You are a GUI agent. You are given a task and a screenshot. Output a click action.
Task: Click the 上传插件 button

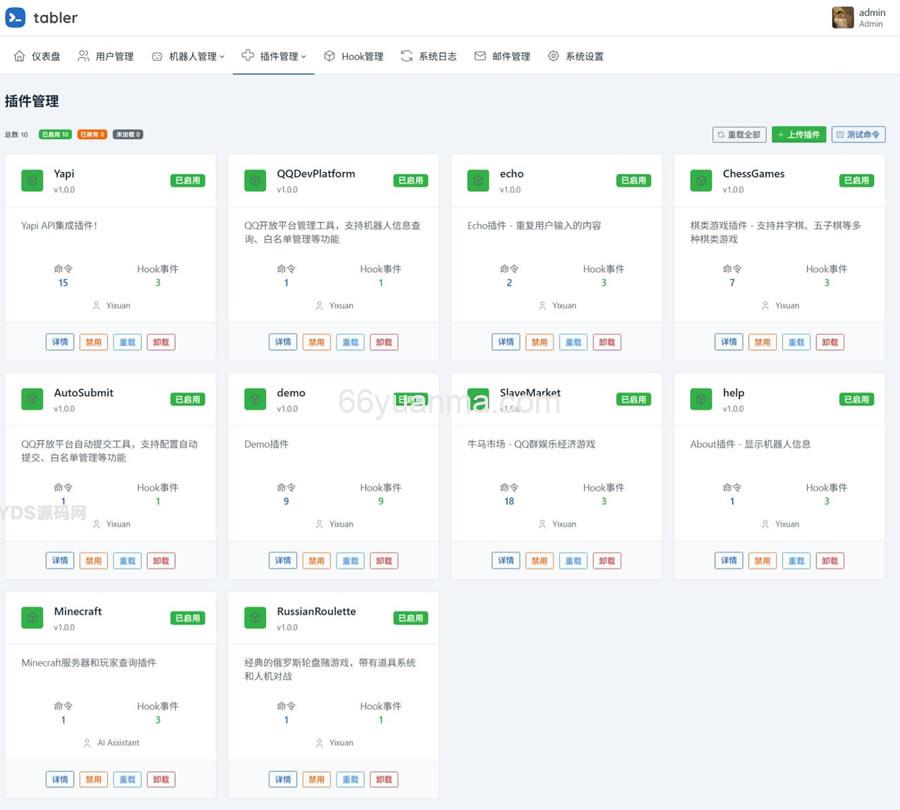click(x=798, y=132)
